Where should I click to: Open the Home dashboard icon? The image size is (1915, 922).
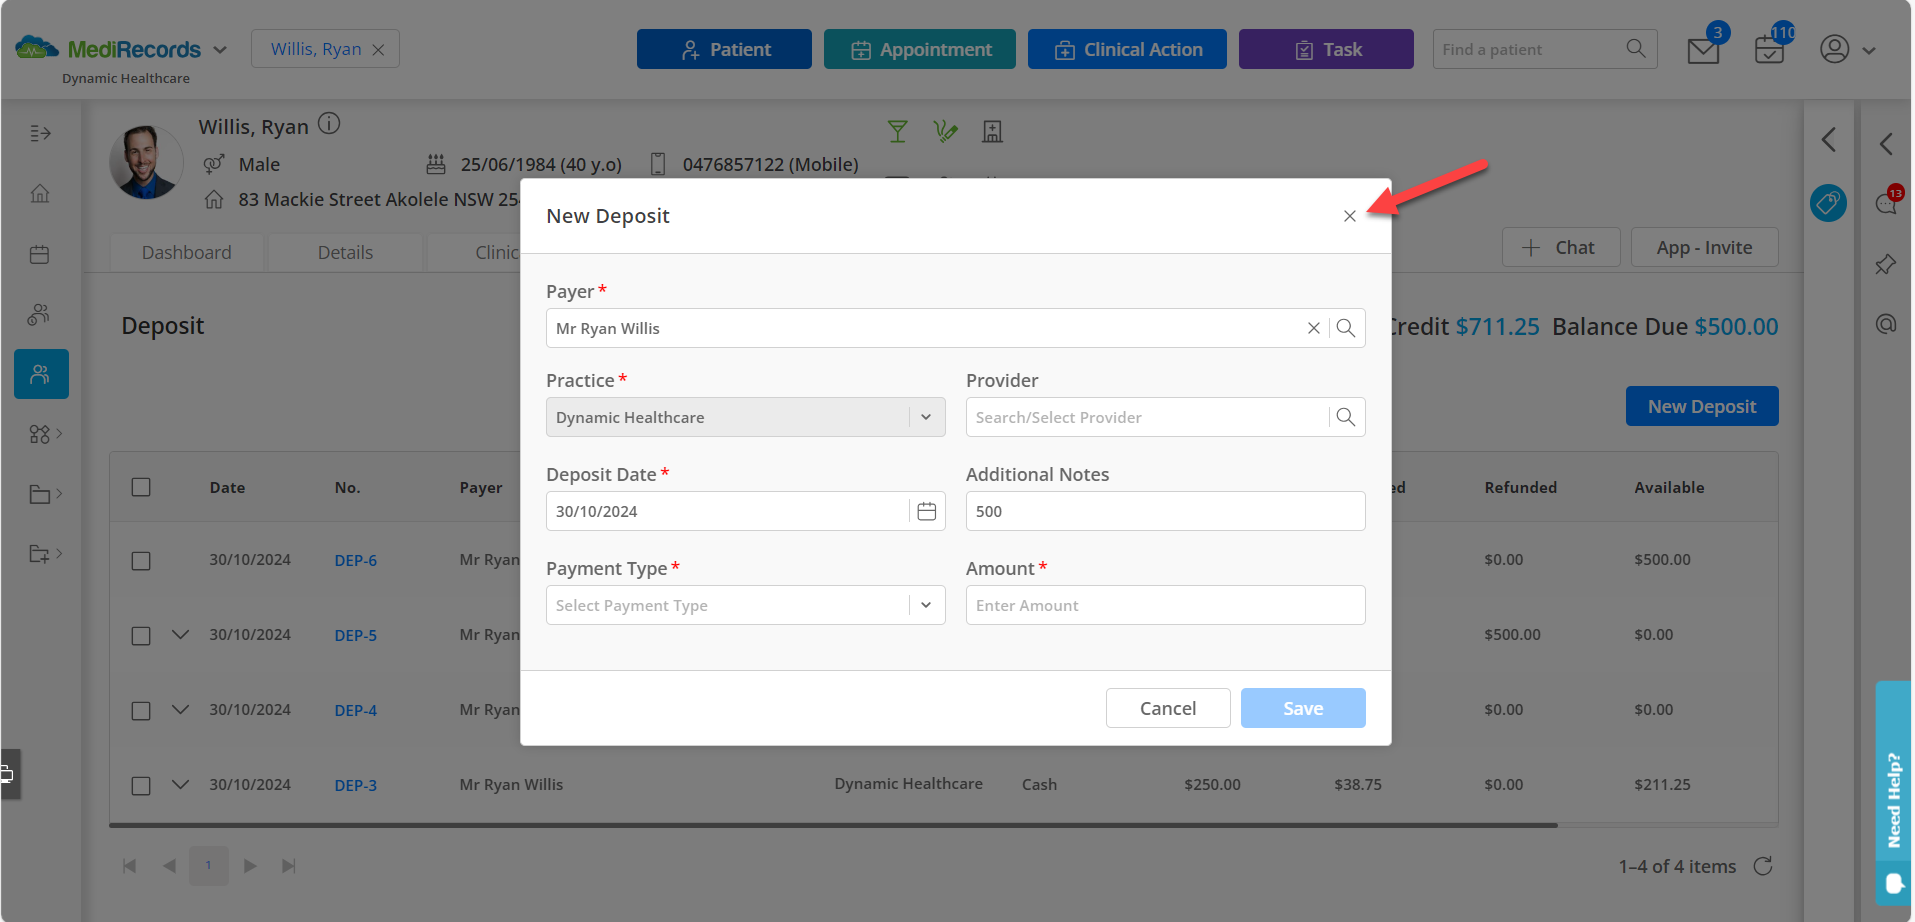[40, 194]
